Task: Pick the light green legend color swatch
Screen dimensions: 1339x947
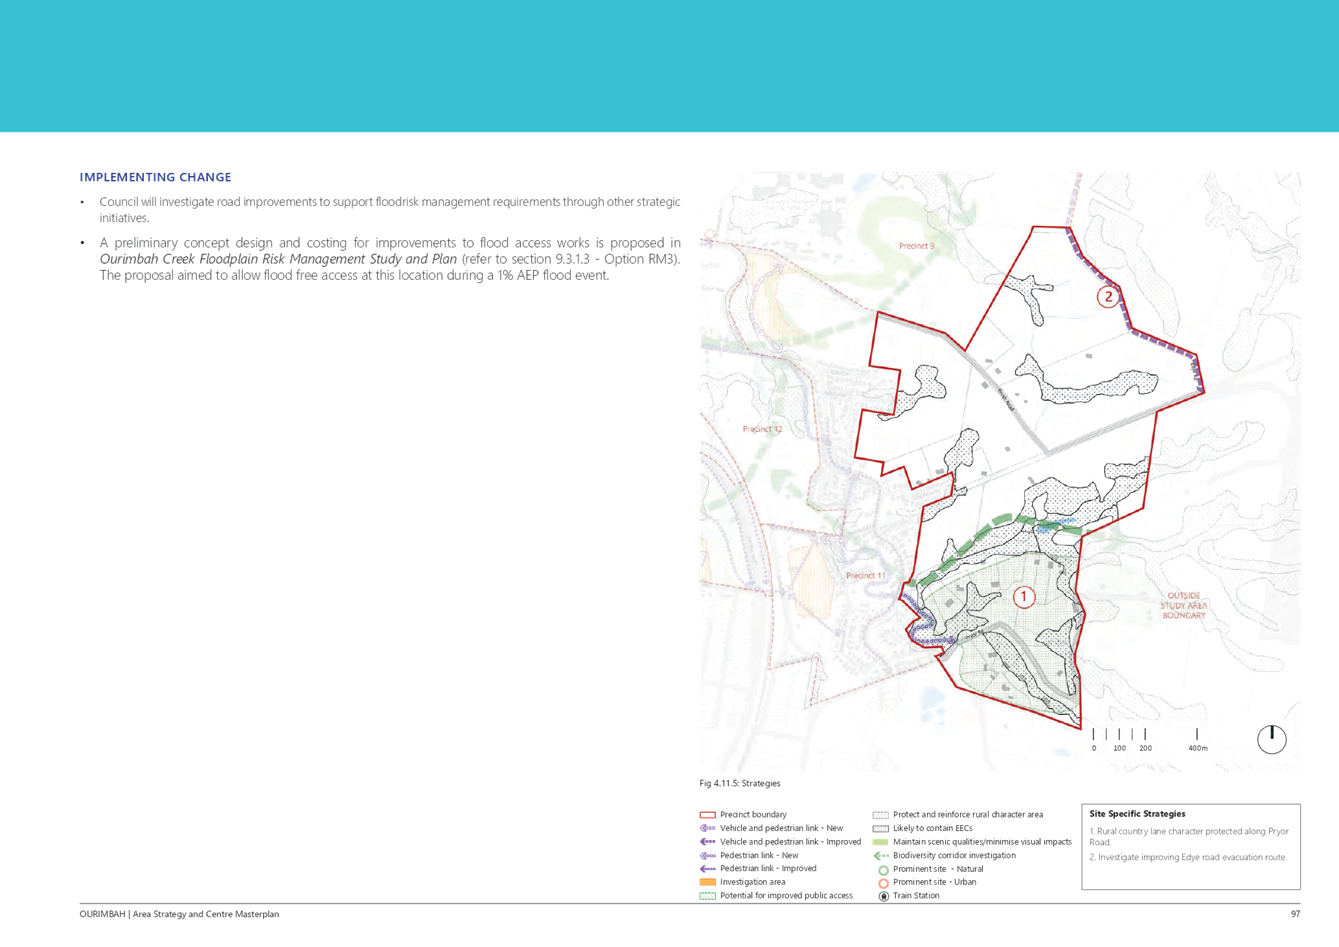Action: 880,842
